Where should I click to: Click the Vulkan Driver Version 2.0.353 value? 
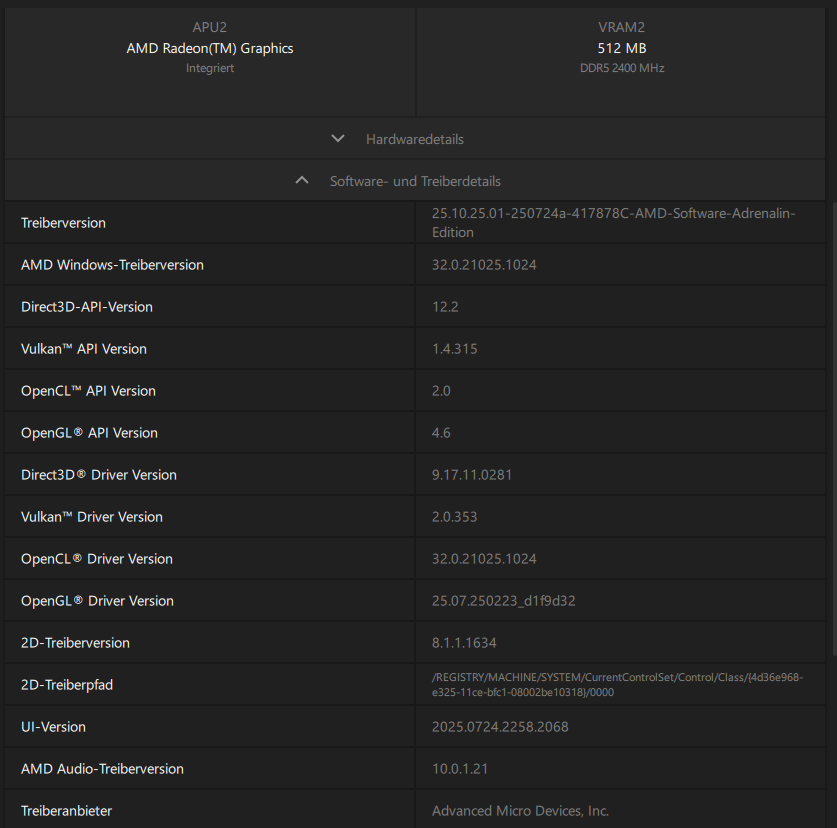click(x=454, y=517)
